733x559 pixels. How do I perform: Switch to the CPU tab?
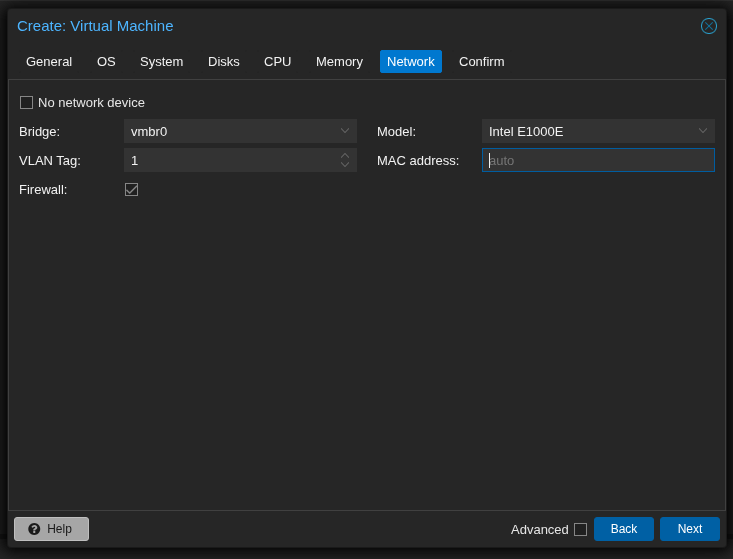pos(278,62)
